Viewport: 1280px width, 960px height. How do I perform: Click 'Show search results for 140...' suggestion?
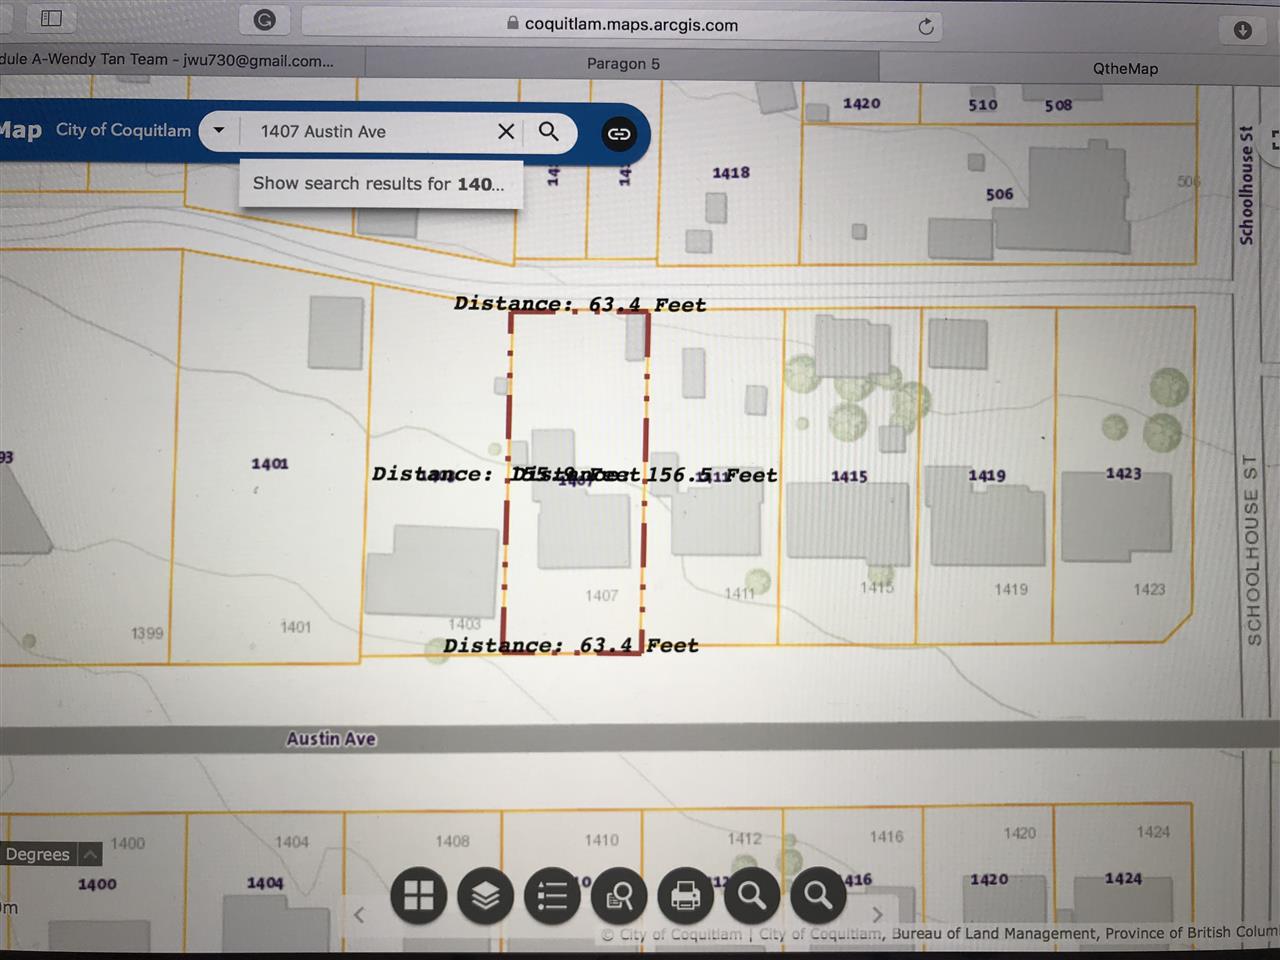pyautogui.click(x=378, y=184)
